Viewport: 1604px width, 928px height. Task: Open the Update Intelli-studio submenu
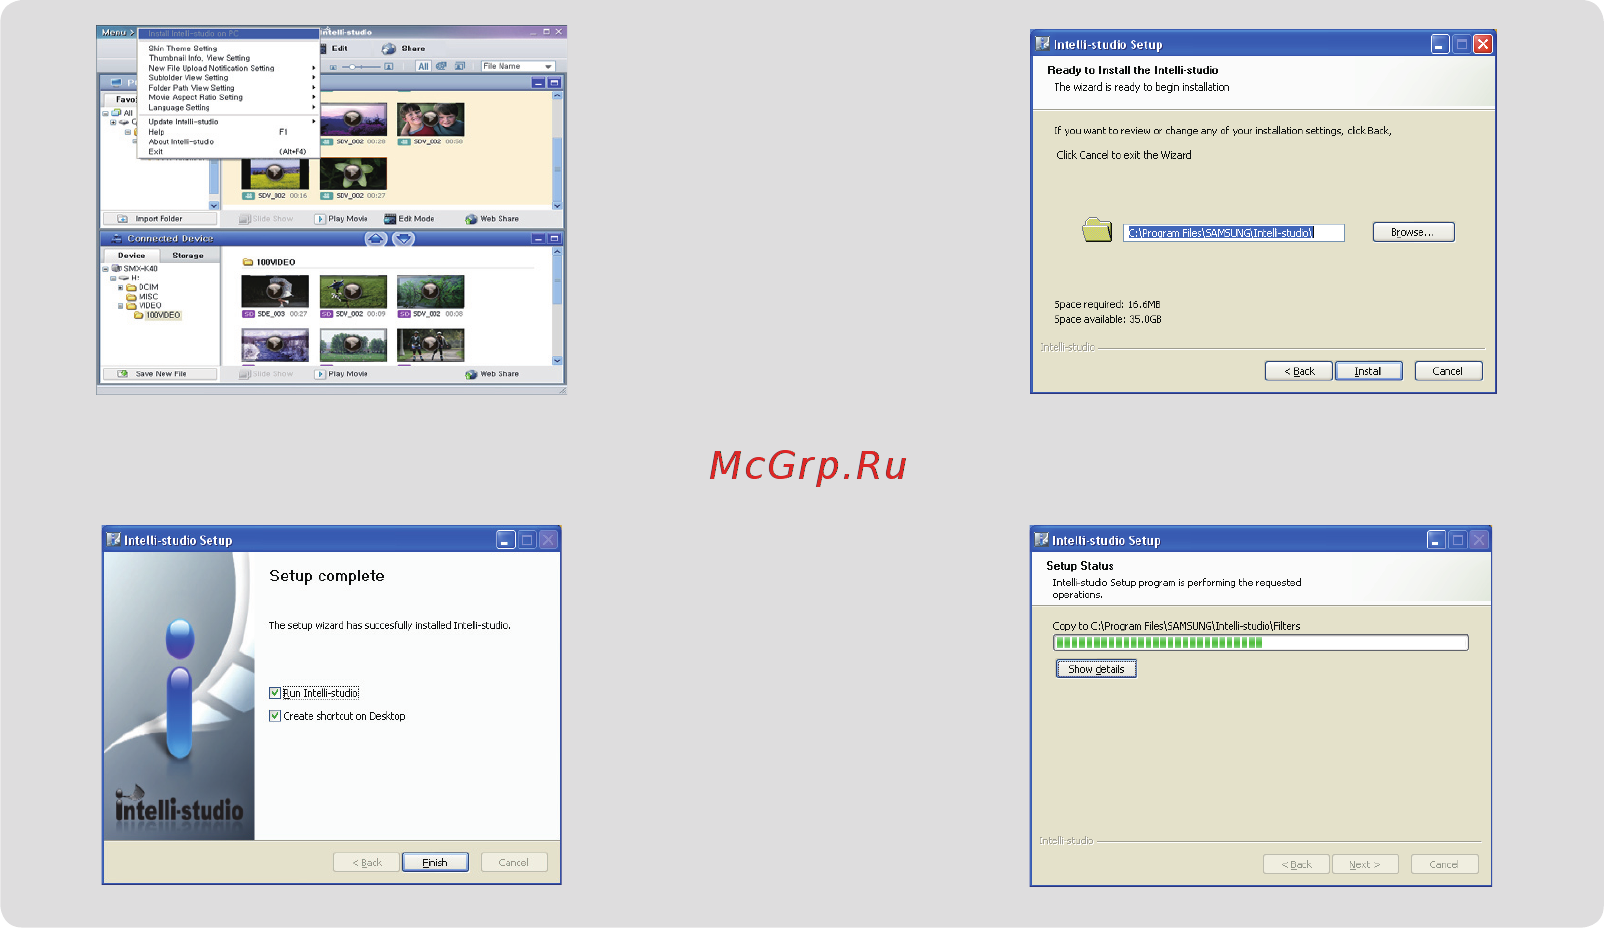pyautogui.click(x=229, y=121)
